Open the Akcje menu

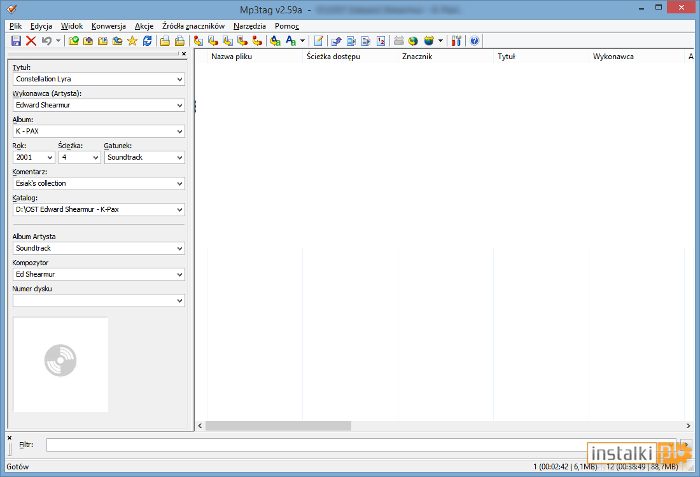pyautogui.click(x=144, y=26)
